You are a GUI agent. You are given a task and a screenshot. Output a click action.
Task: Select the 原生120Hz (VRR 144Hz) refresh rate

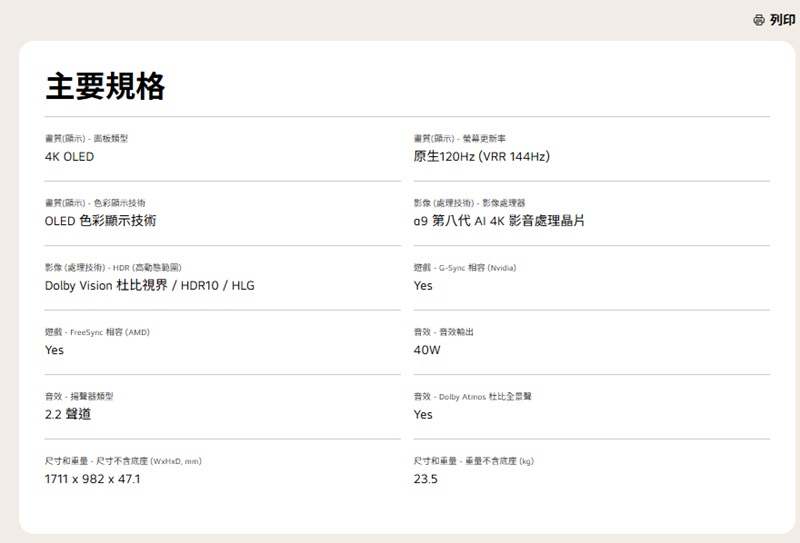pyautogui.click(x=481, y=157)
